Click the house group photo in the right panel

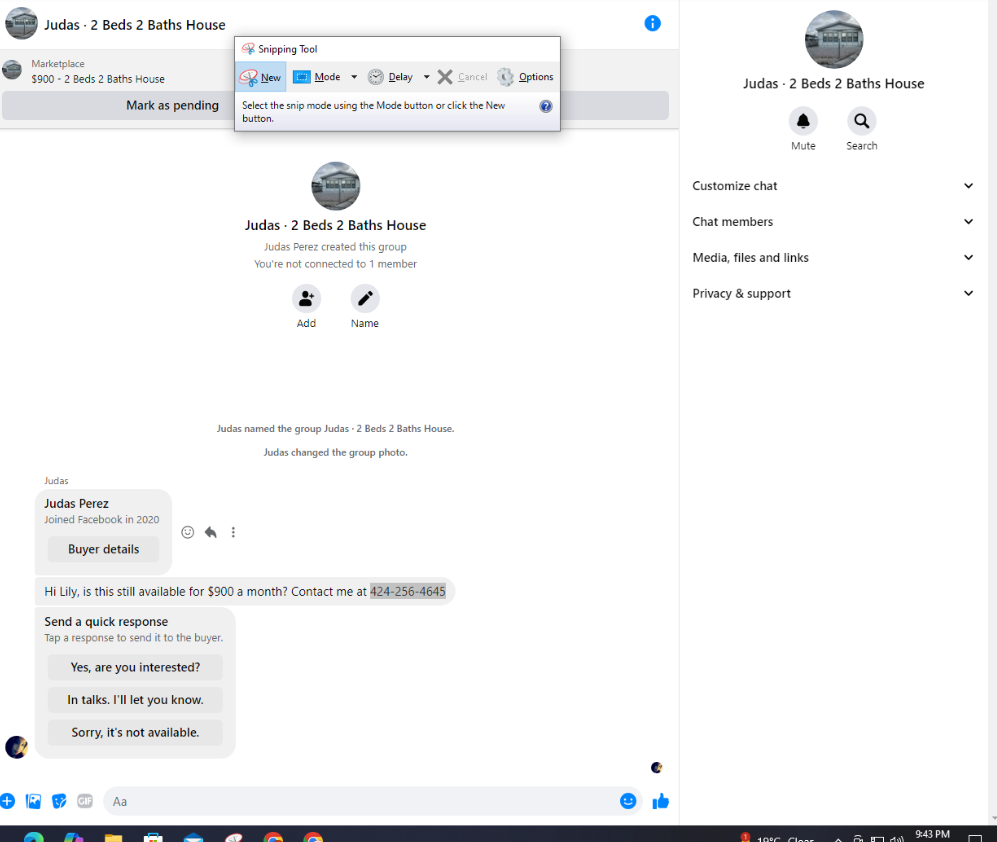[834, 39]
